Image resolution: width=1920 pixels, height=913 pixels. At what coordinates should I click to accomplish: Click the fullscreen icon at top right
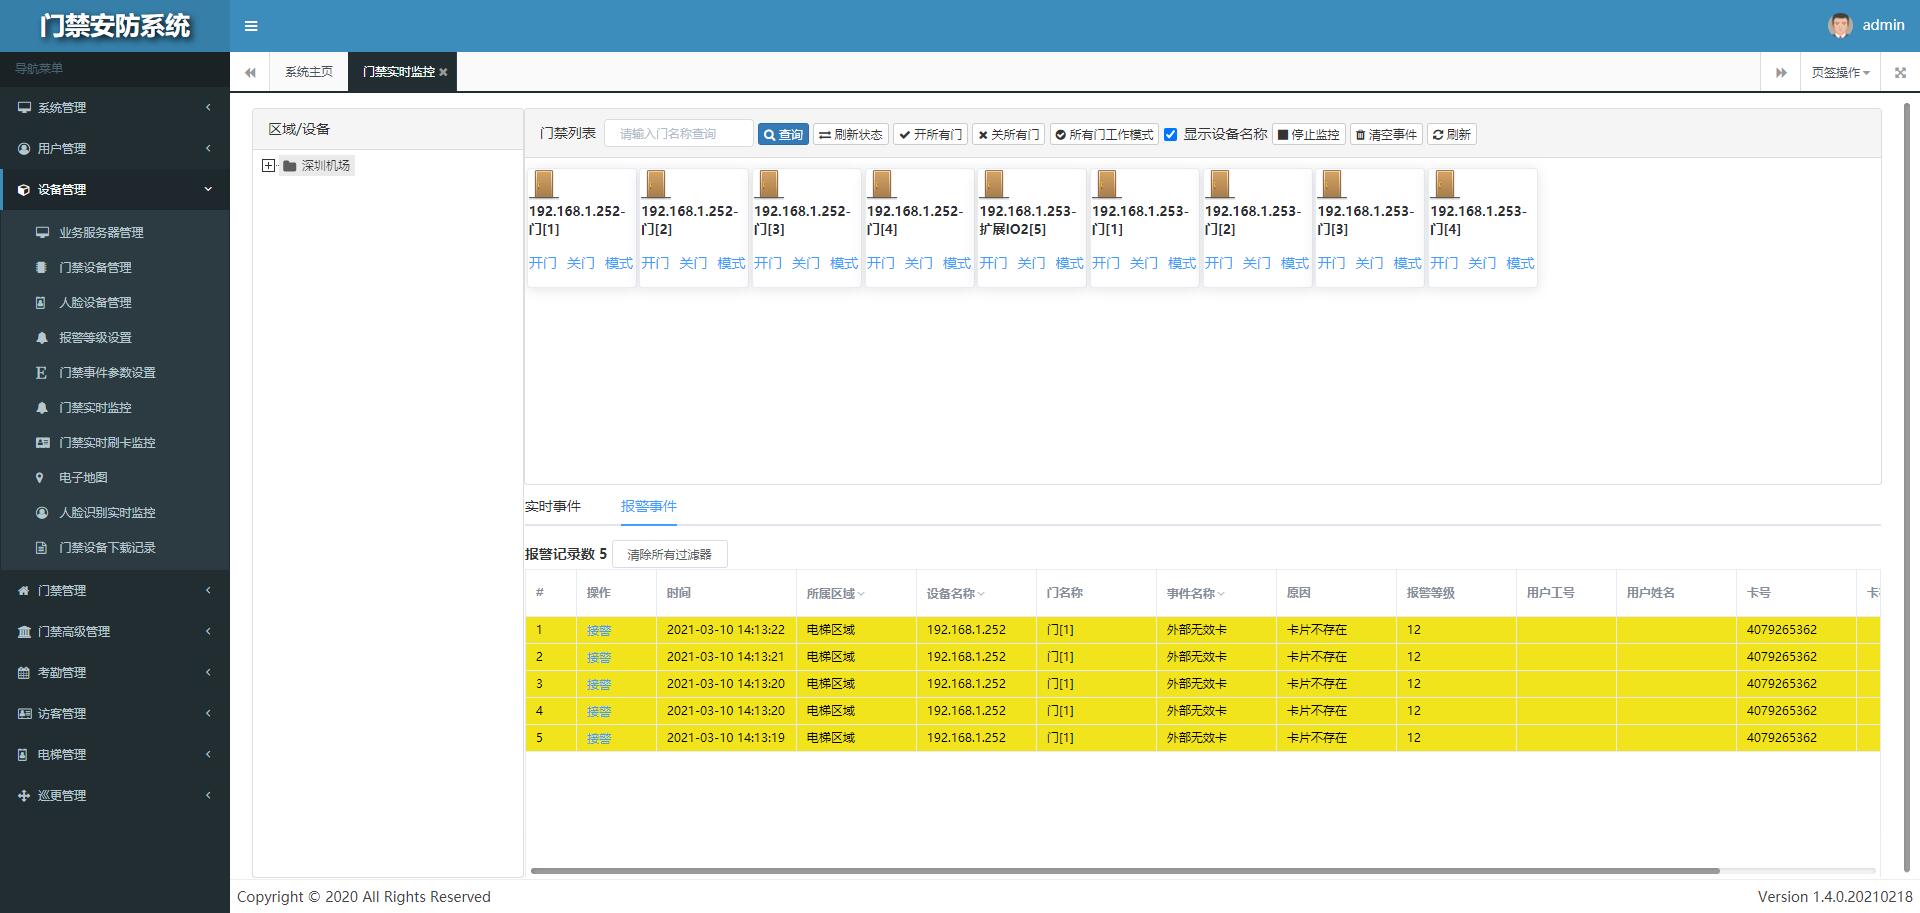tap(1900, 72)
